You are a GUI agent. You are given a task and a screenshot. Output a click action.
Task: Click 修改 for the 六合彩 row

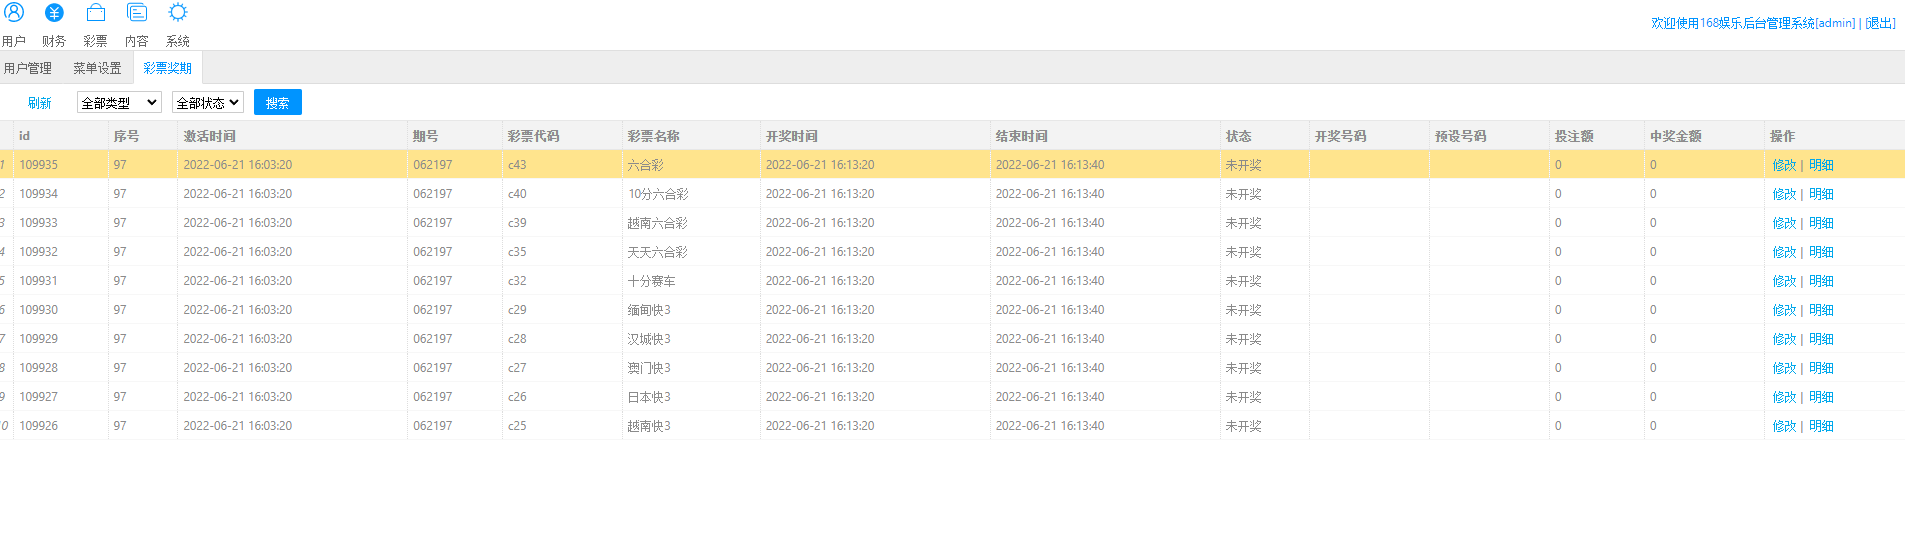(1784, 165)
